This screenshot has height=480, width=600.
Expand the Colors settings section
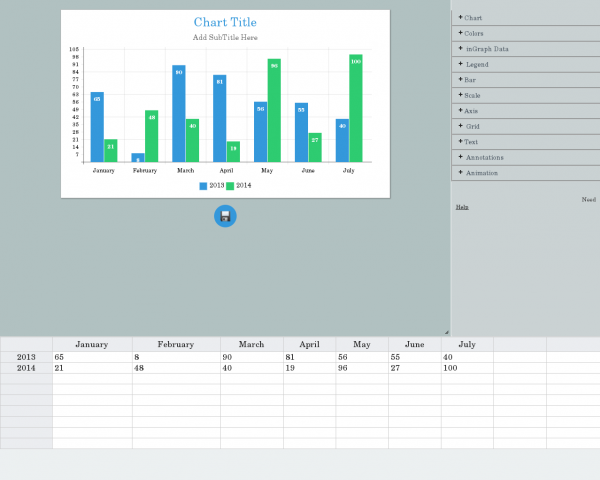point(473,33)
